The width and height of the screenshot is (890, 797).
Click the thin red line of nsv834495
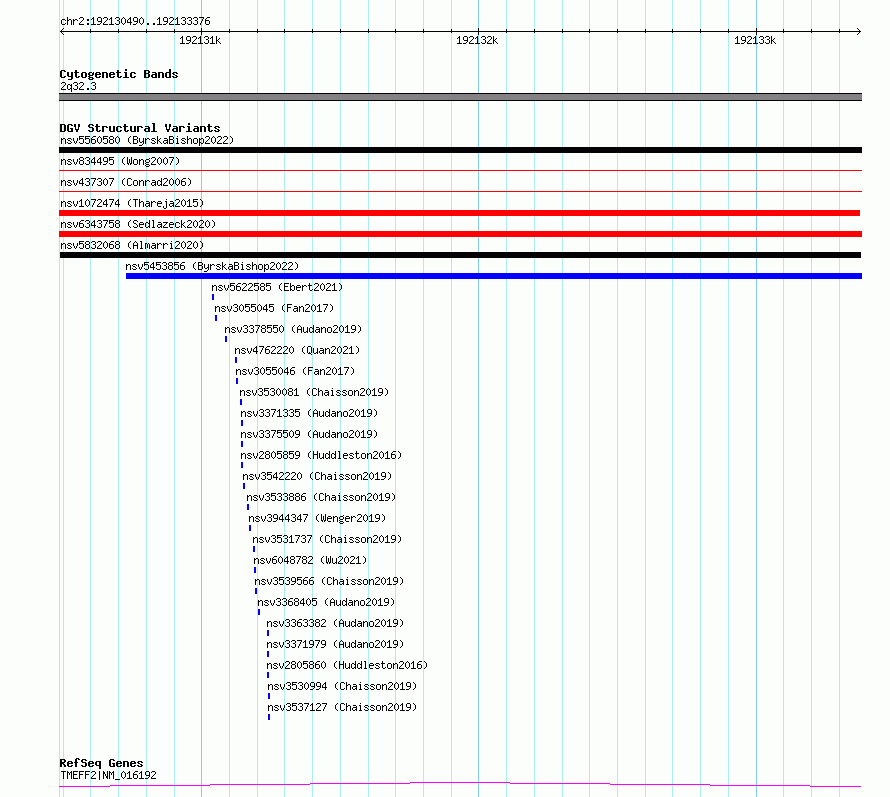[x=460, y=170]
